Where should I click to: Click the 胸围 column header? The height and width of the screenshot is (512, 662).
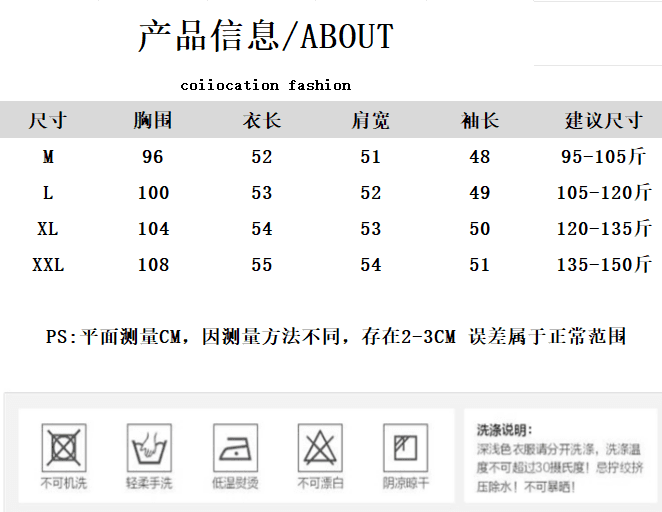pos(153,120)
